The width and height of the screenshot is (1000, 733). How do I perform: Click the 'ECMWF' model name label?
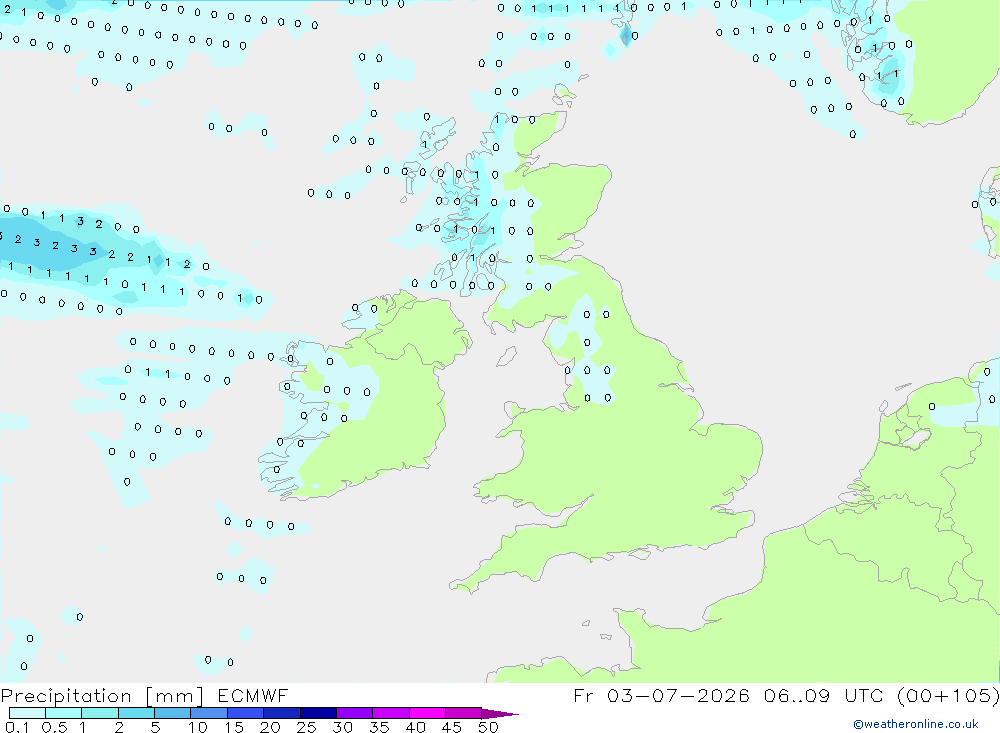[253, 695]
